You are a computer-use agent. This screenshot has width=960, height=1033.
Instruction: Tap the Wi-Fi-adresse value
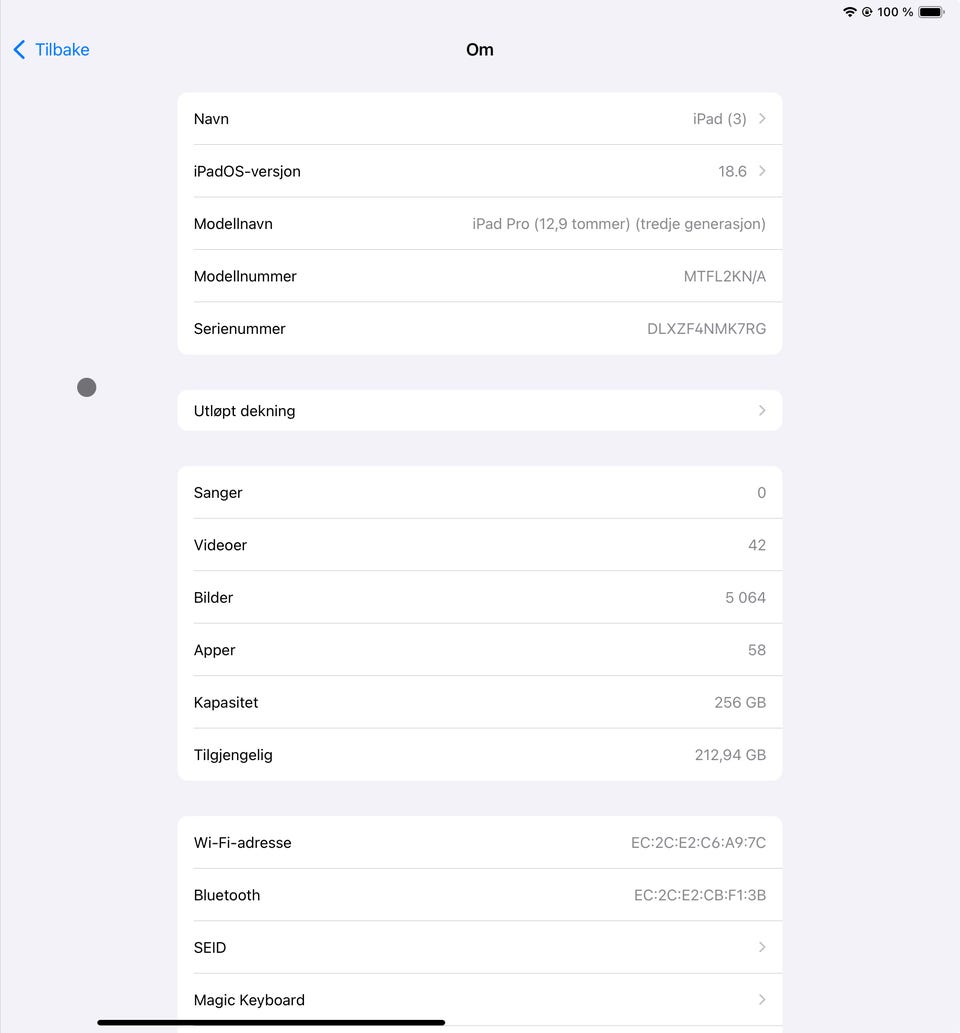(698, 843)
